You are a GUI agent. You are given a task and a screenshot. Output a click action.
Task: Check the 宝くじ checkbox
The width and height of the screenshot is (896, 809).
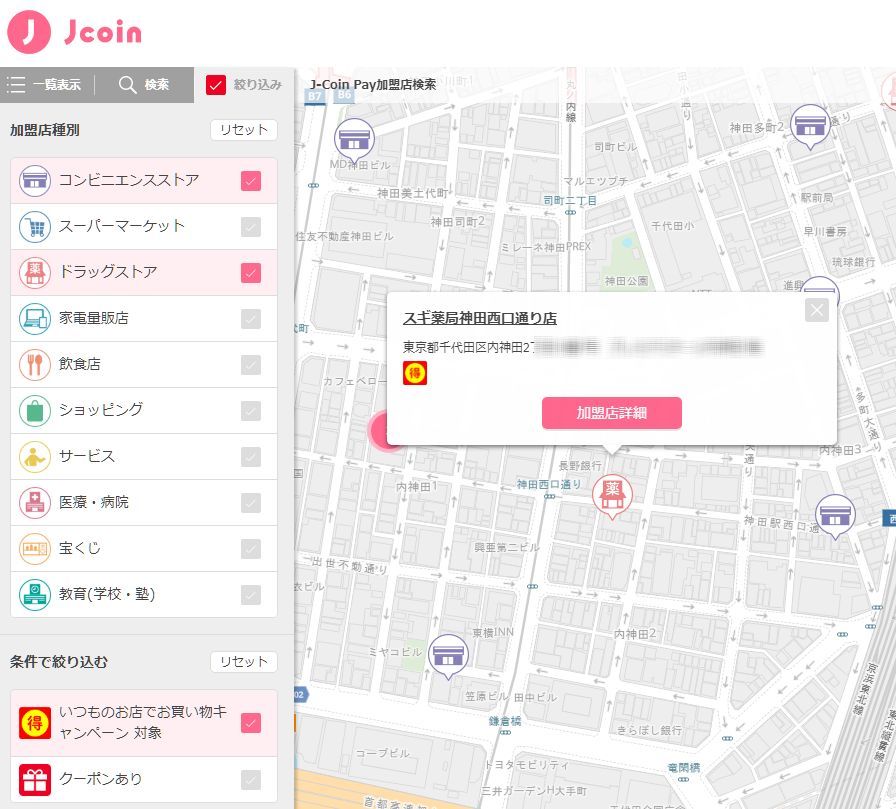tap(251, 548)
